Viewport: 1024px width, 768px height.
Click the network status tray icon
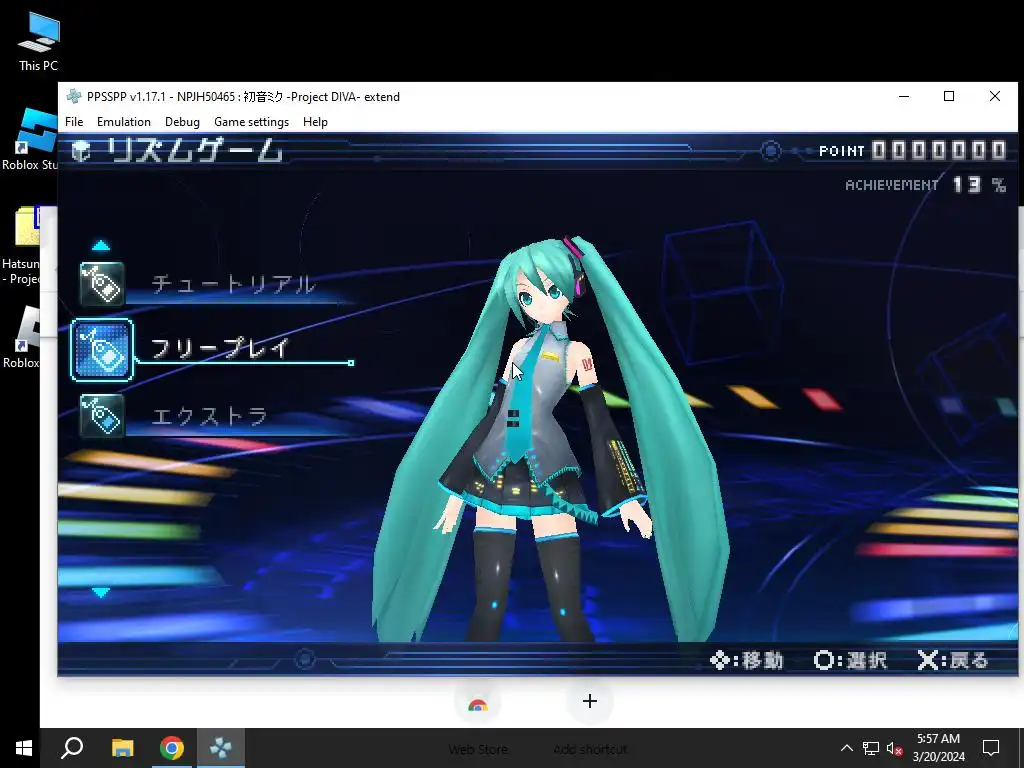[x=871, y=748]
